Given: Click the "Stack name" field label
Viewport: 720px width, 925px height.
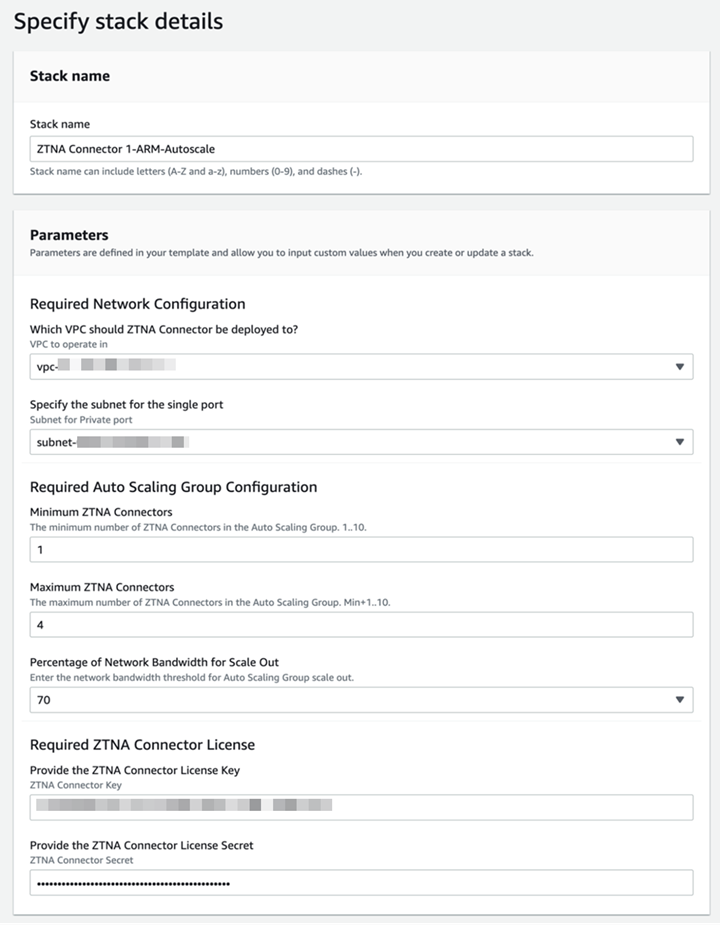Looking at the screenshot, I should click(60, 124).
